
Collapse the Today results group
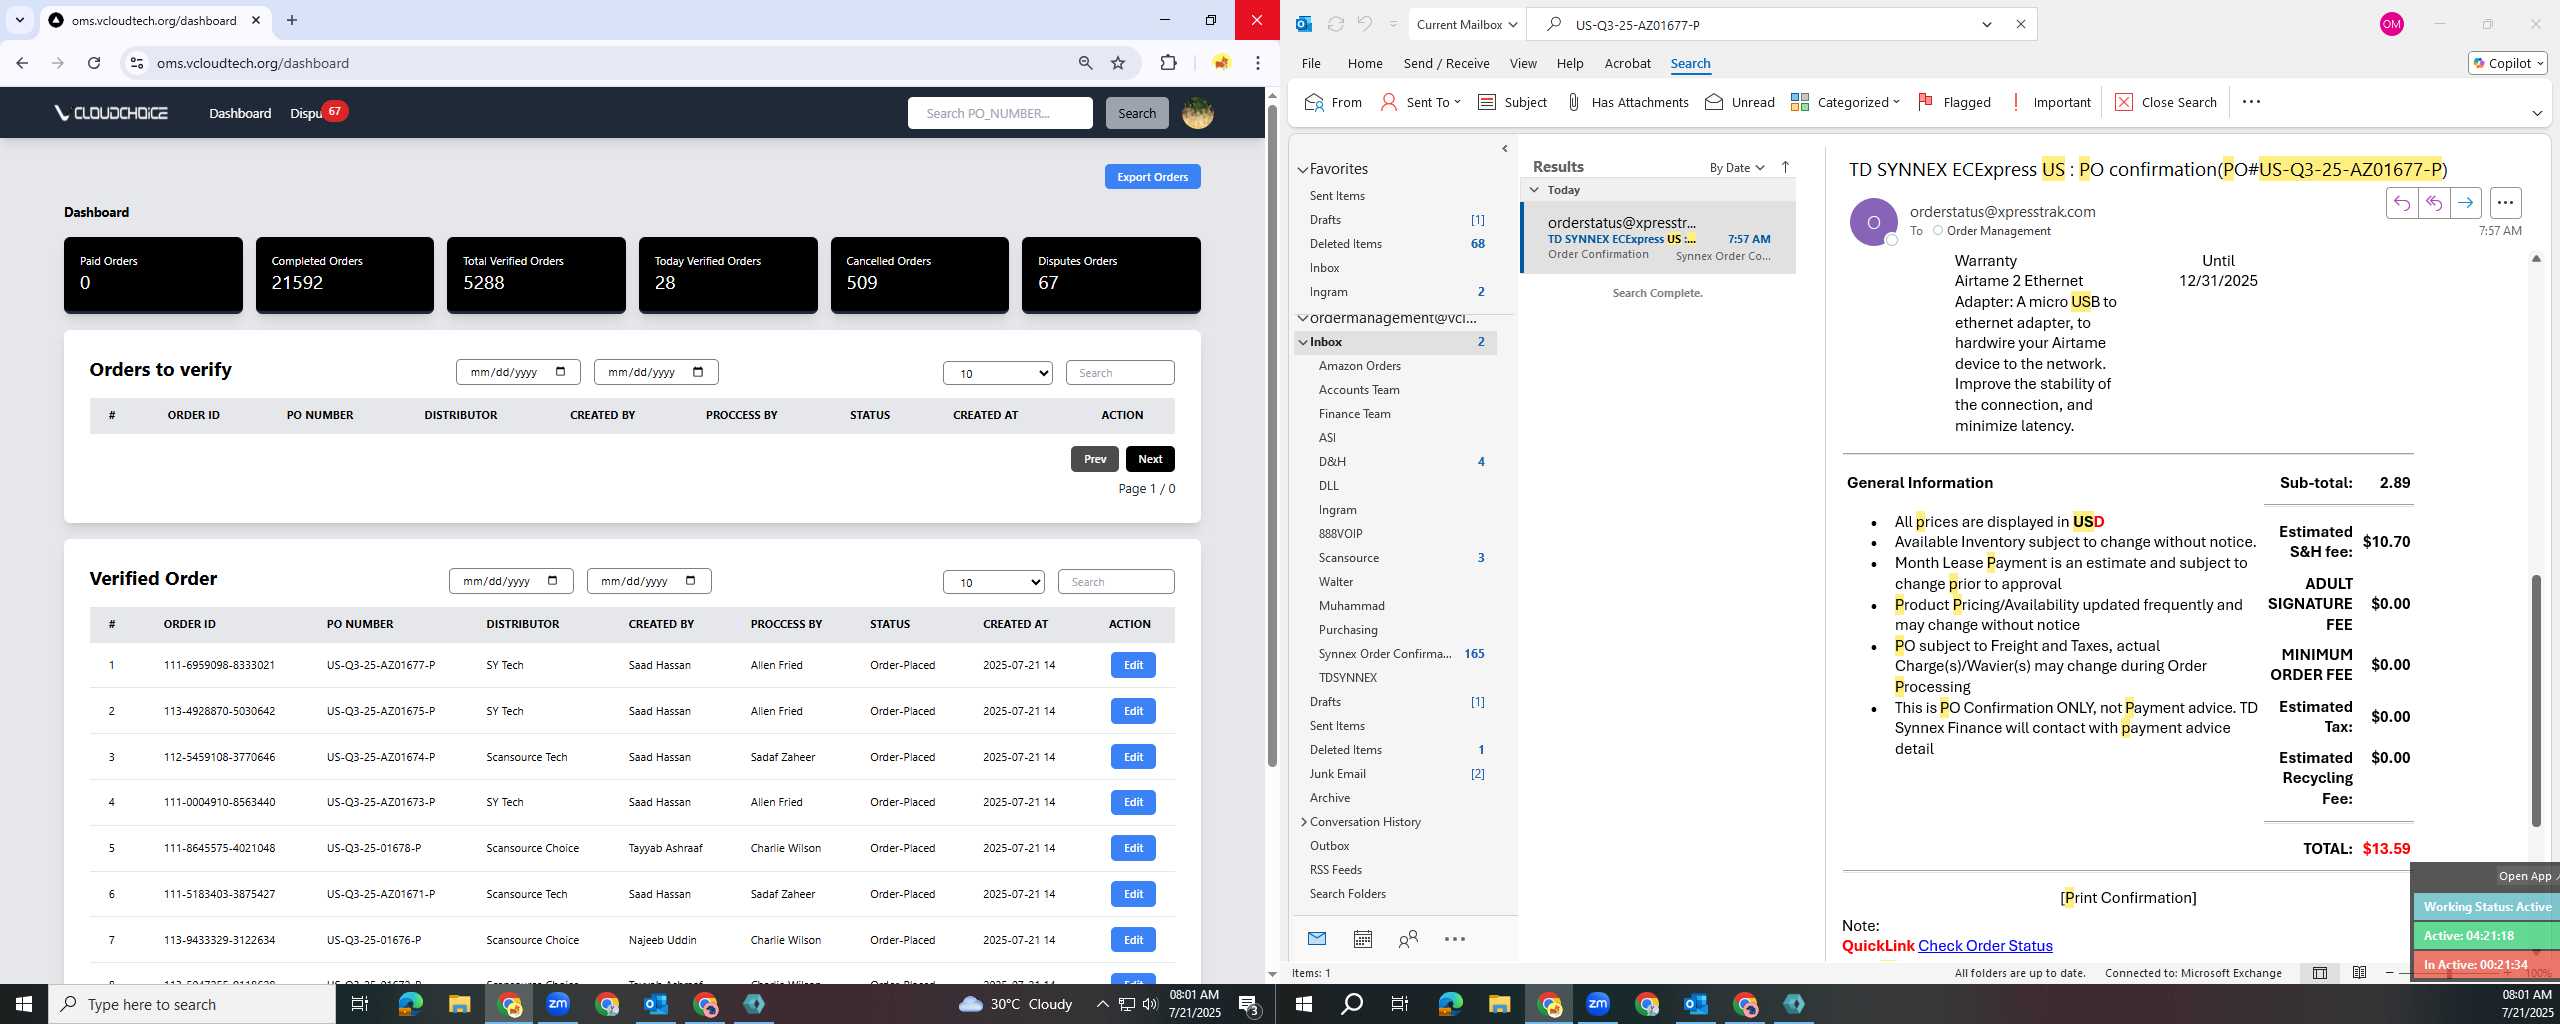tap(1534, 190)
